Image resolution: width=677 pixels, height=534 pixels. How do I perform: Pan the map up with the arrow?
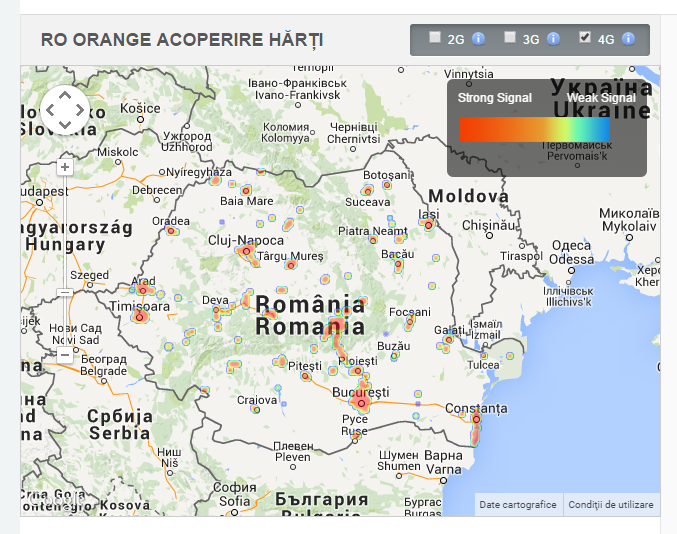click(x=64, y=95)
